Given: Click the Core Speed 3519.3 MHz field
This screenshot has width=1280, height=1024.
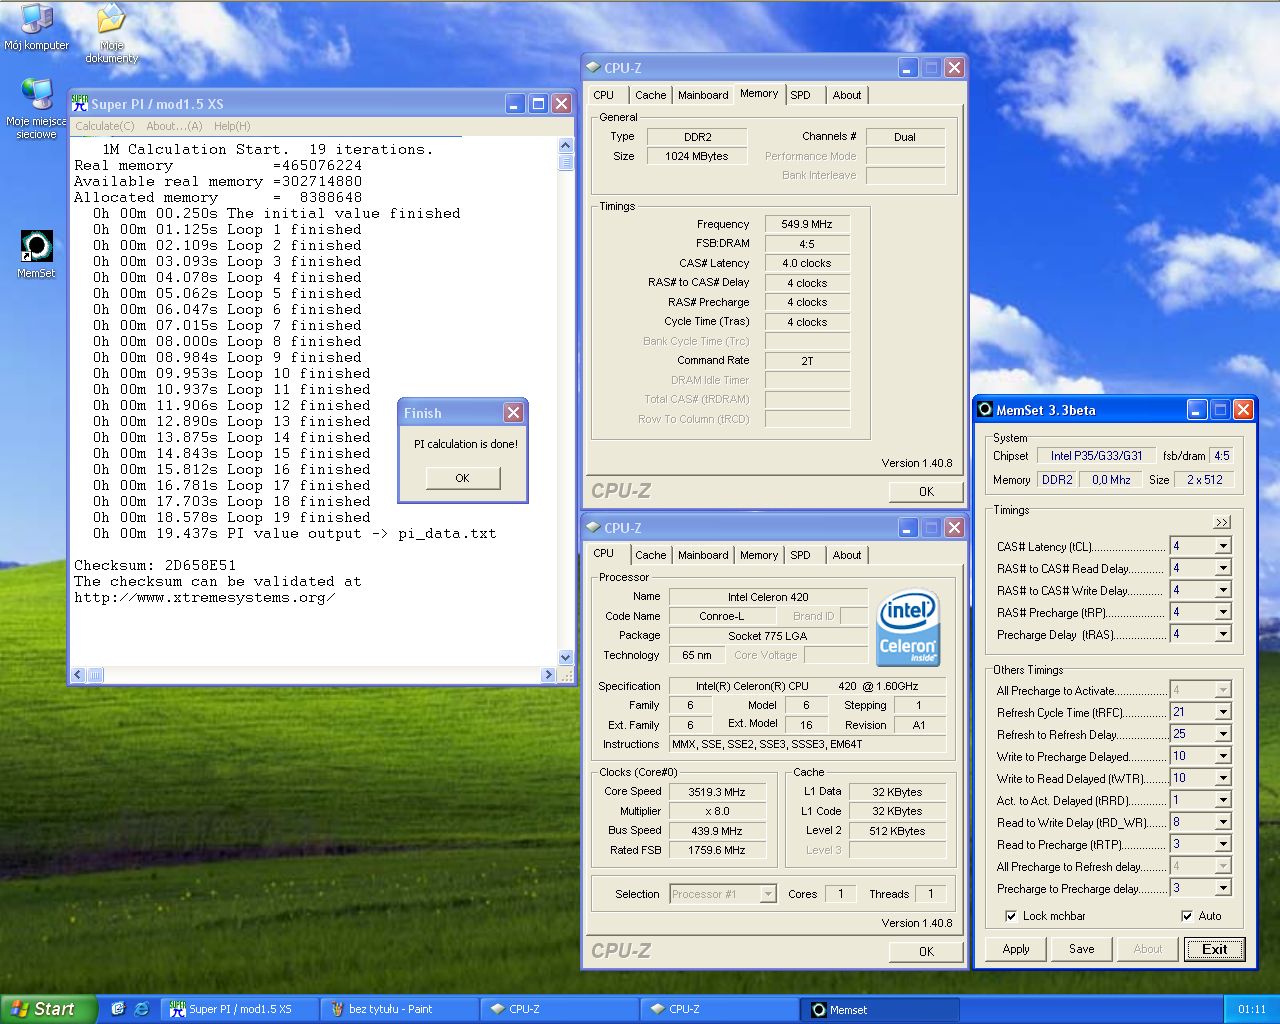Looking at the screenshot, I should tap(717, 791).
